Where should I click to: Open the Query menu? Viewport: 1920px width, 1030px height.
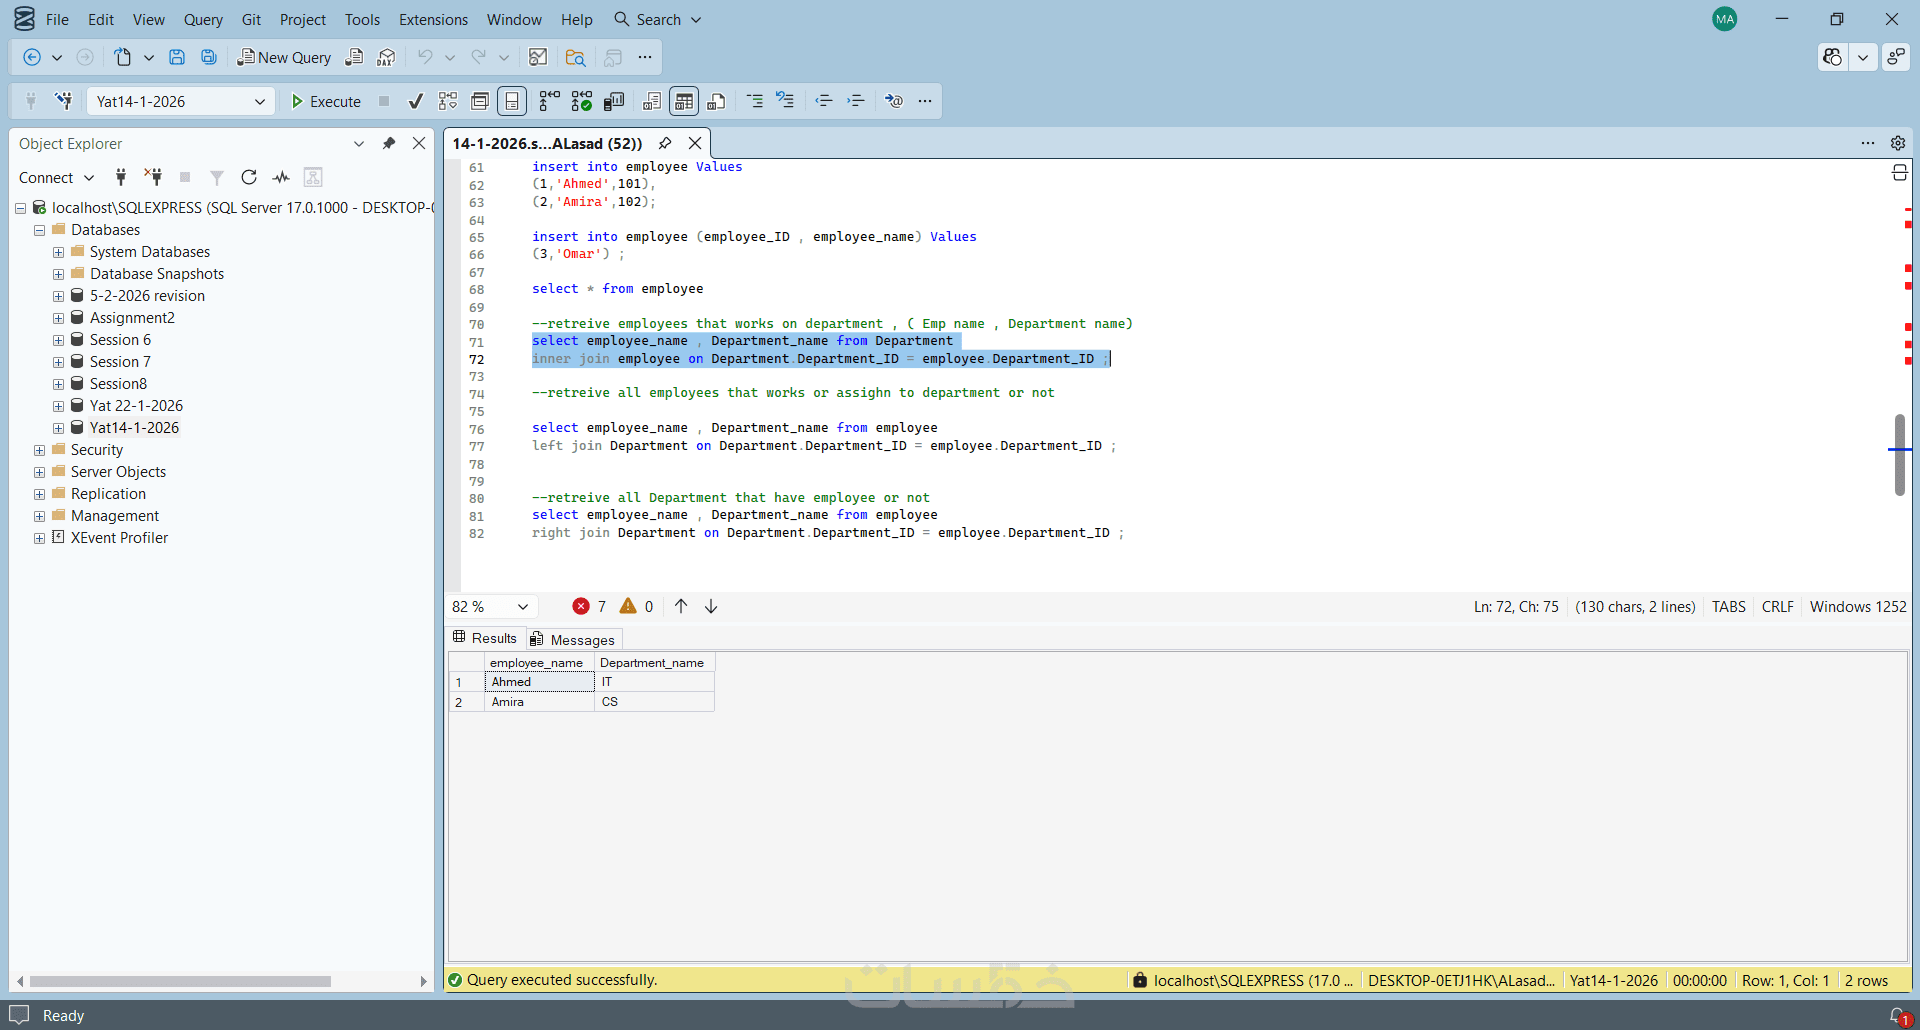coord(203,20)
